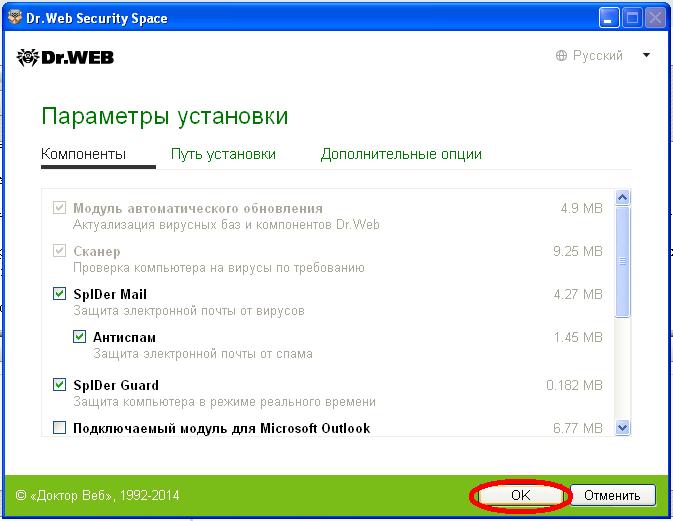The image size is (673, 521).
Task: Close the Dr.Web Security Space window
Action: coord(655,18)
